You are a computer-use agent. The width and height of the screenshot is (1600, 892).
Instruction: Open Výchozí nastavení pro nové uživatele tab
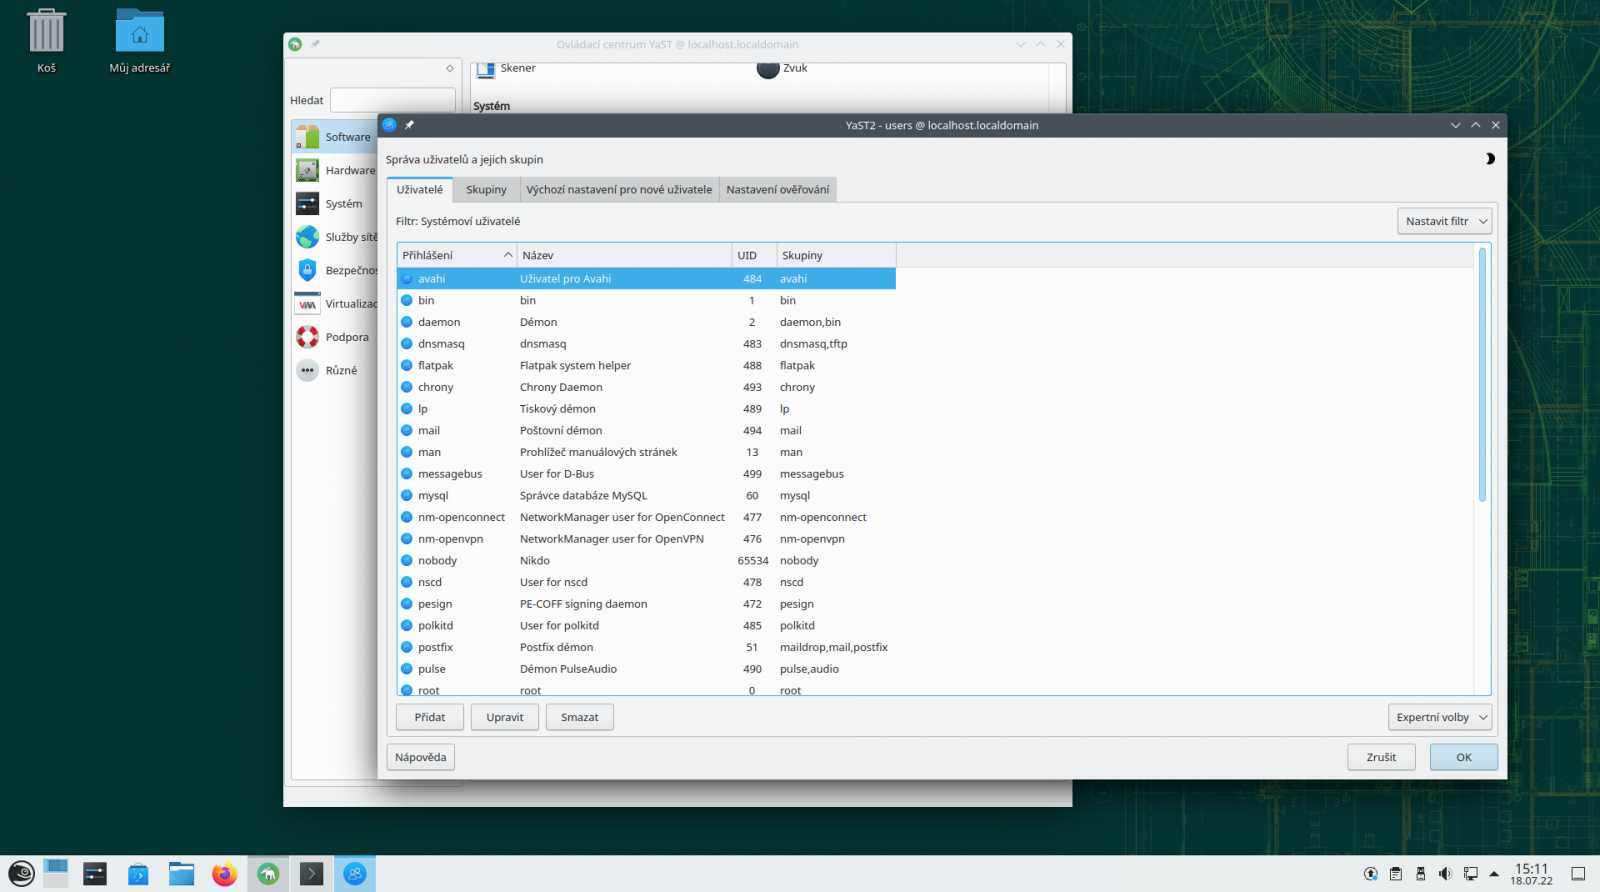[x=619, y=189]
